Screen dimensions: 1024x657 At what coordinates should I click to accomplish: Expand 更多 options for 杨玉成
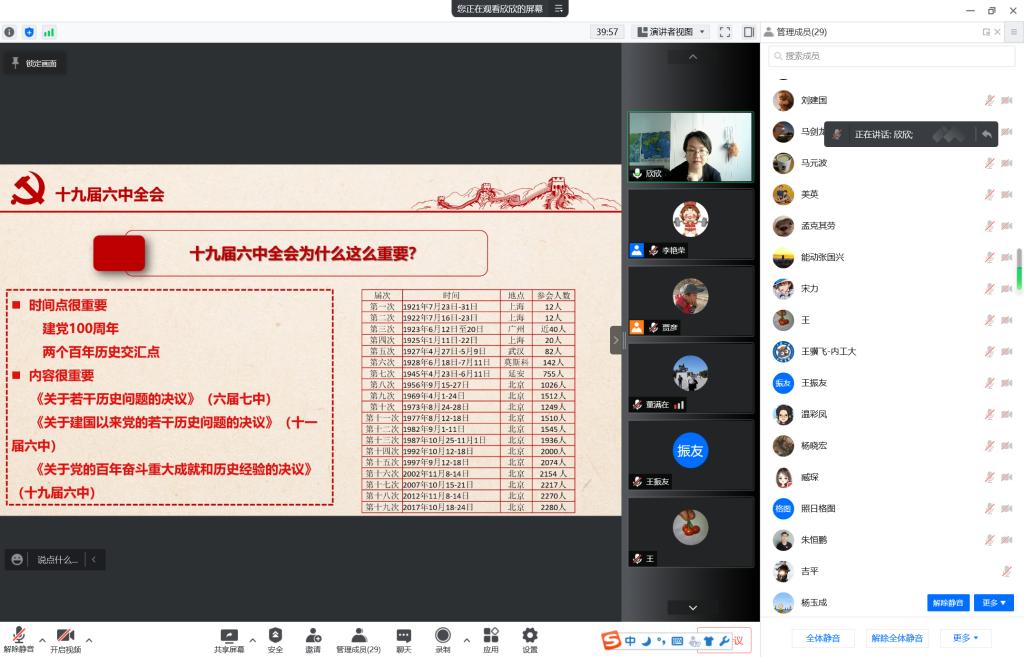point(993,602)
